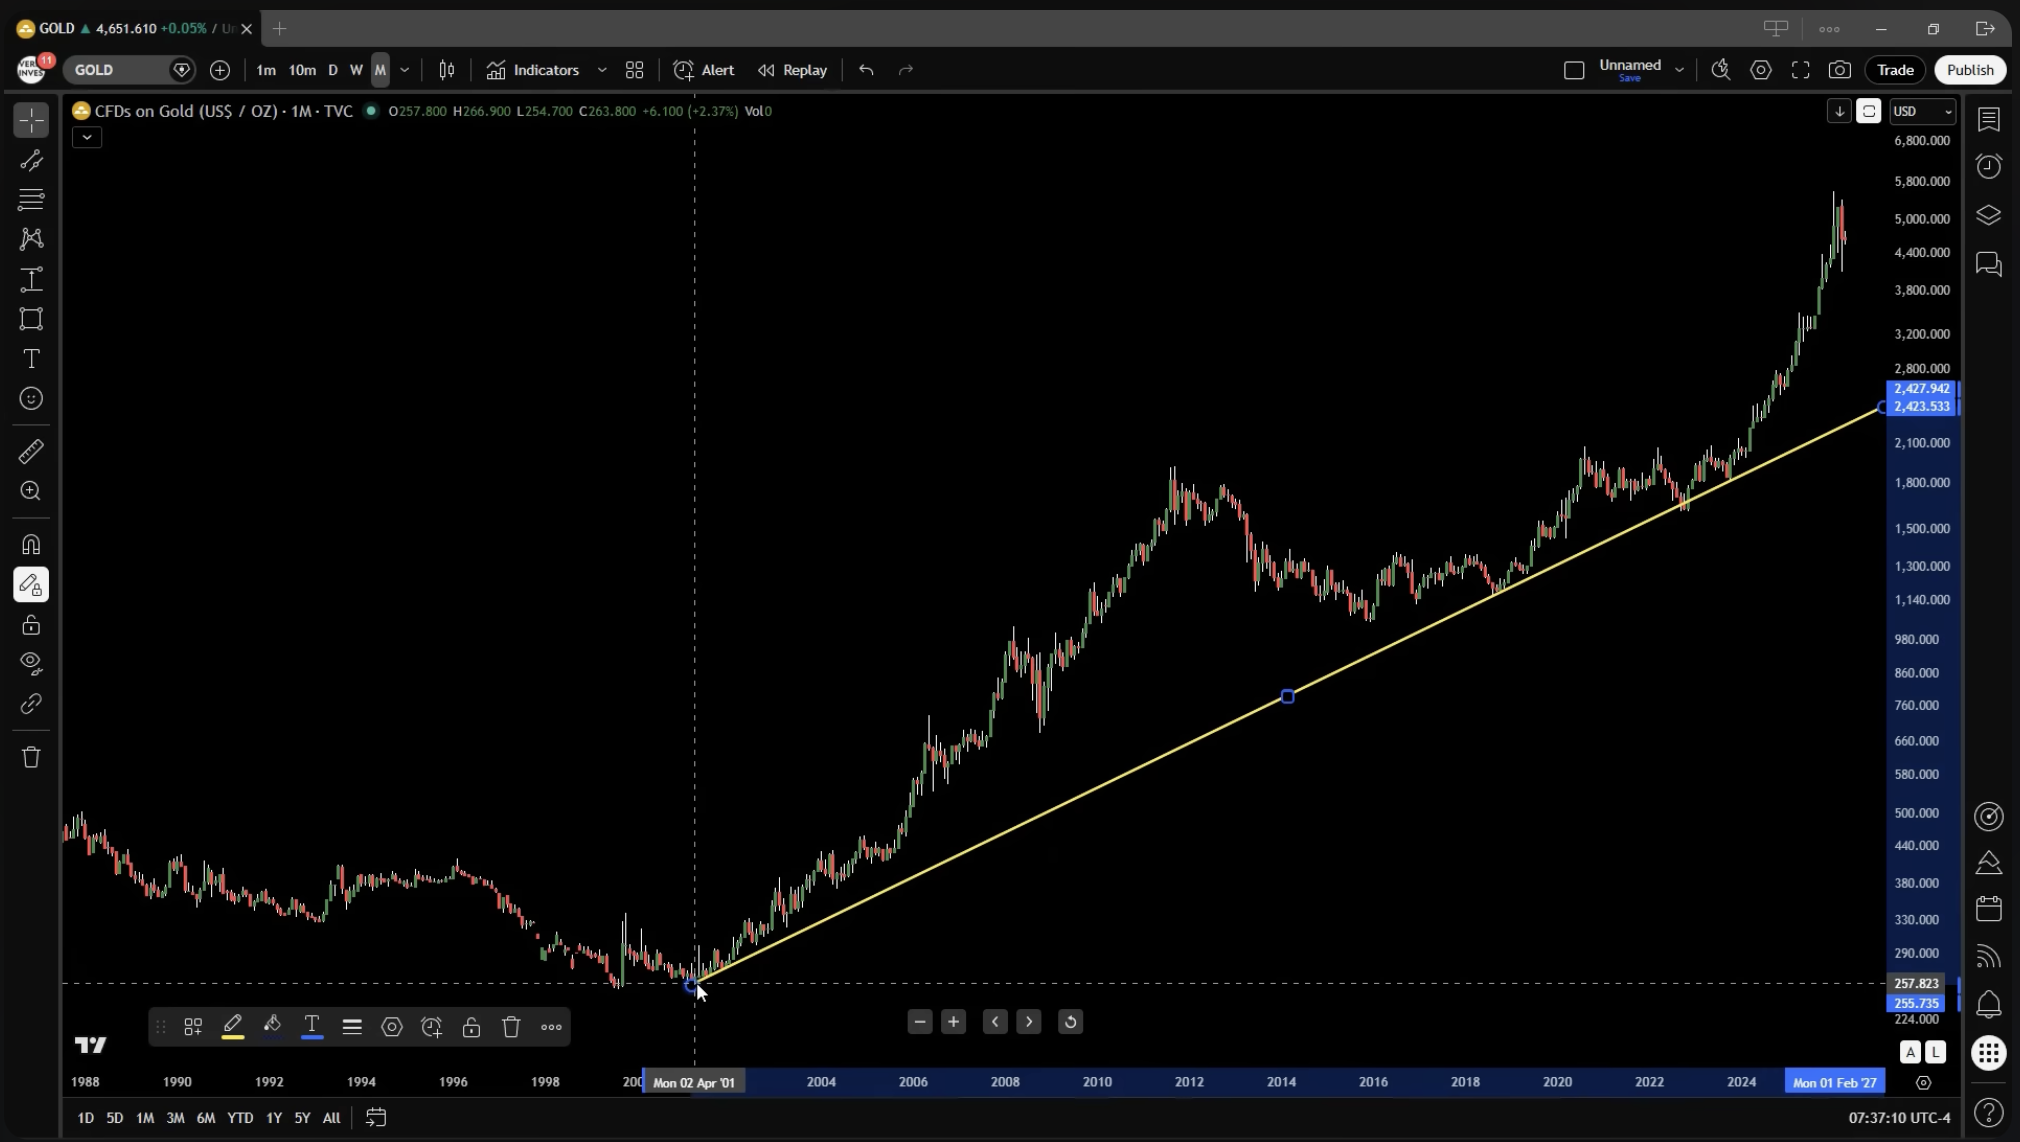Image resolution: width=2020 pixels, height=1142 pixels.
Task: Toggle the log scale L button
Action: pyautogui.click(x=1935, y=1052)
